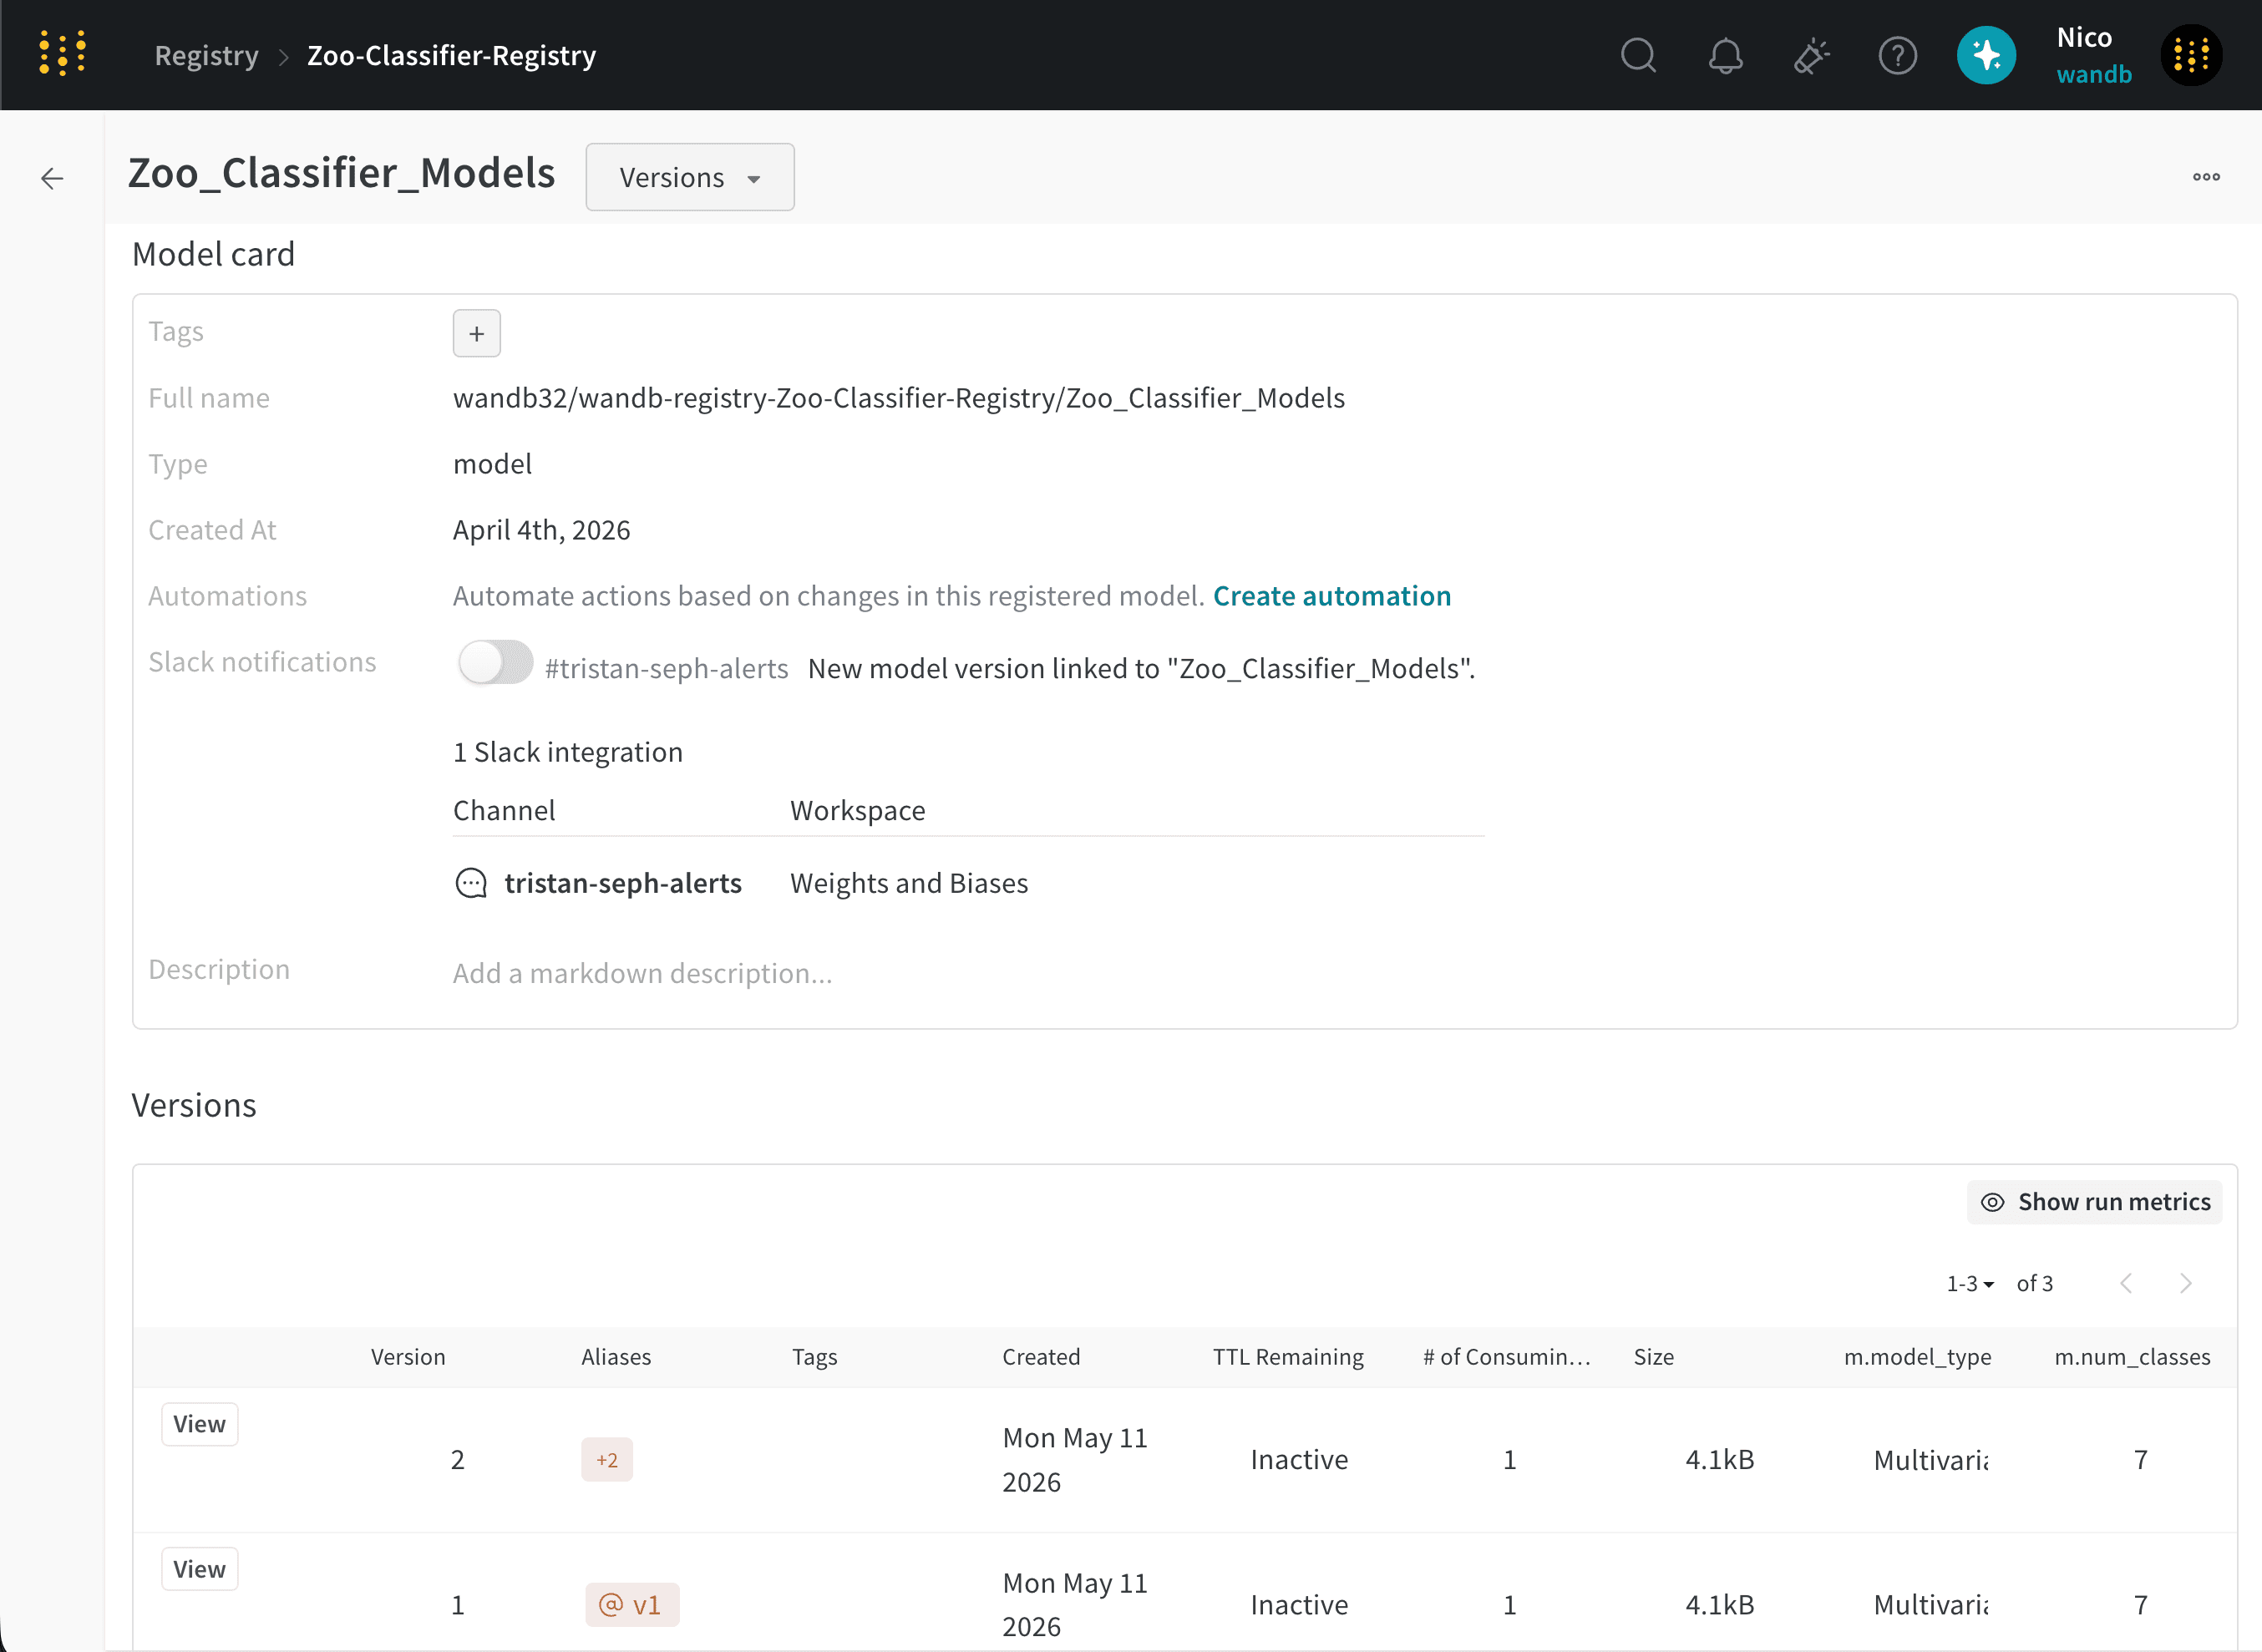
Task: Open the Versions dropdown
Action: (x=690, y=177)
